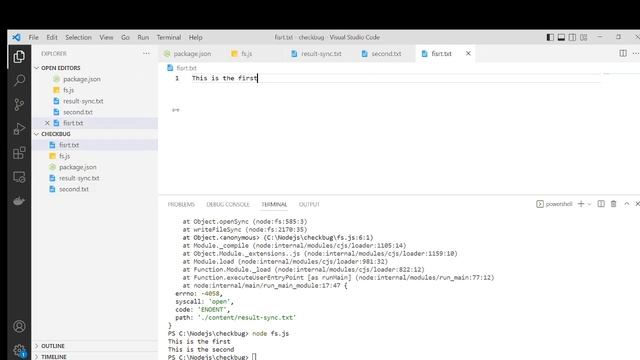640x360 pixels.
Task: Switch to the result-sync.txt editor tab
Action: [321, 53]
